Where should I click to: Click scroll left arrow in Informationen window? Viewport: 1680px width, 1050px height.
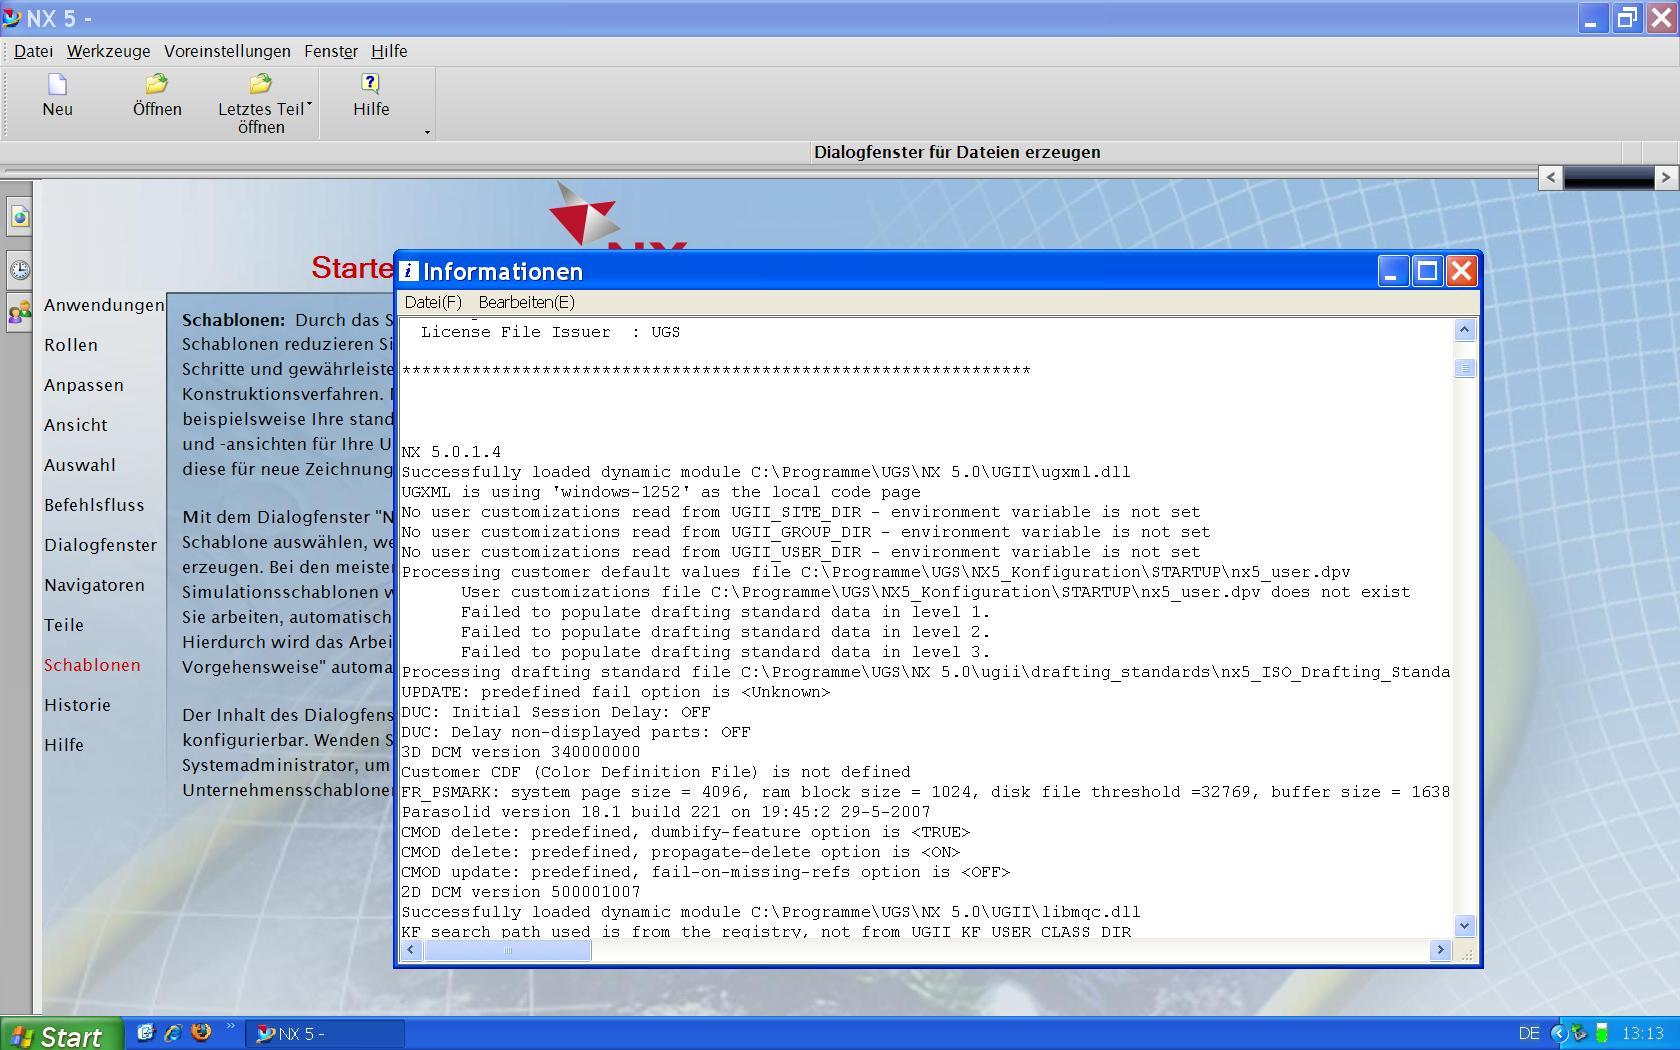point(410,950)
